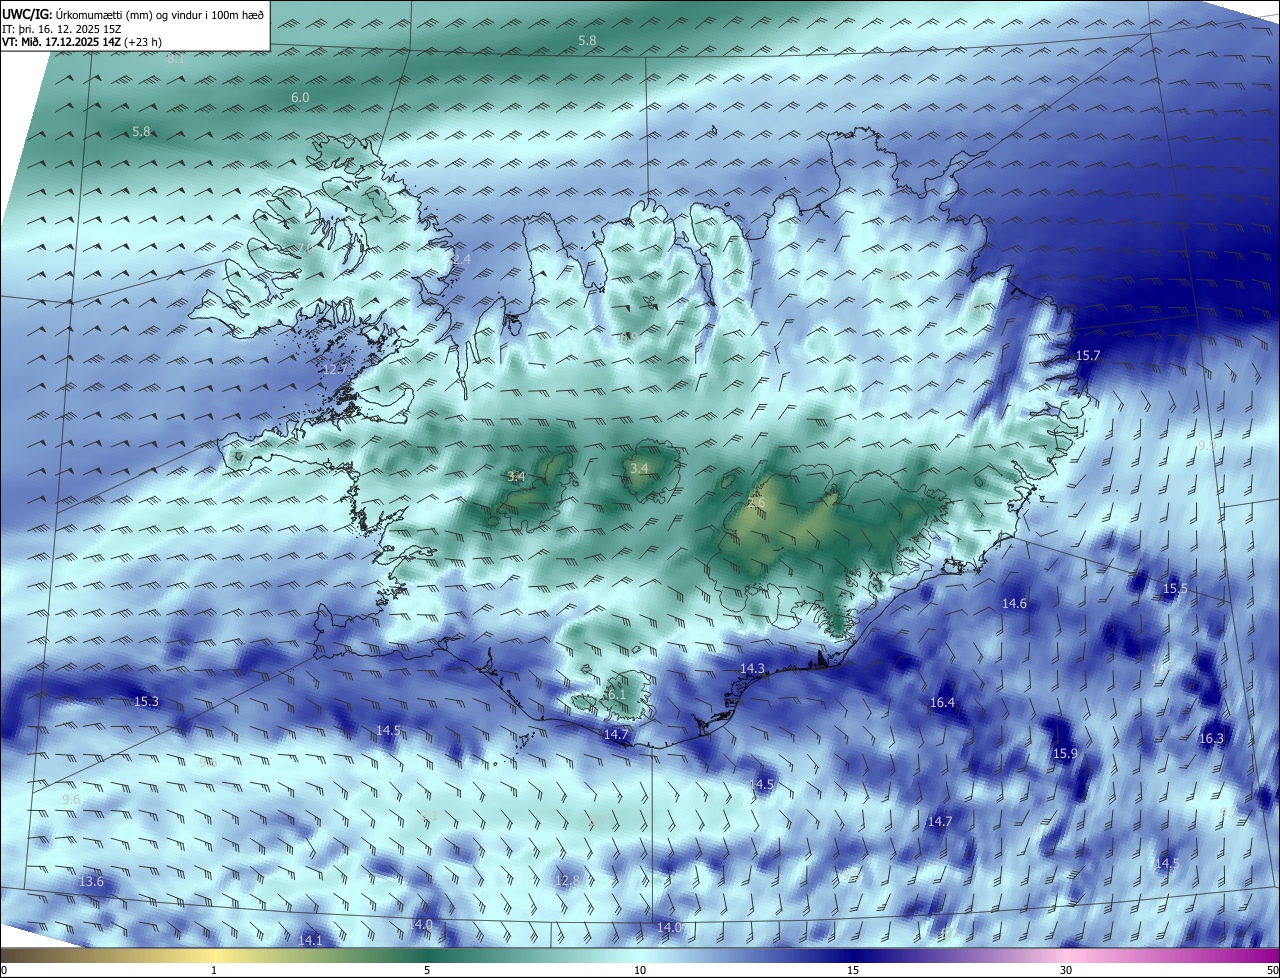Click the 12.7 value label over Breiðafjörður

[x=335, y=369]
